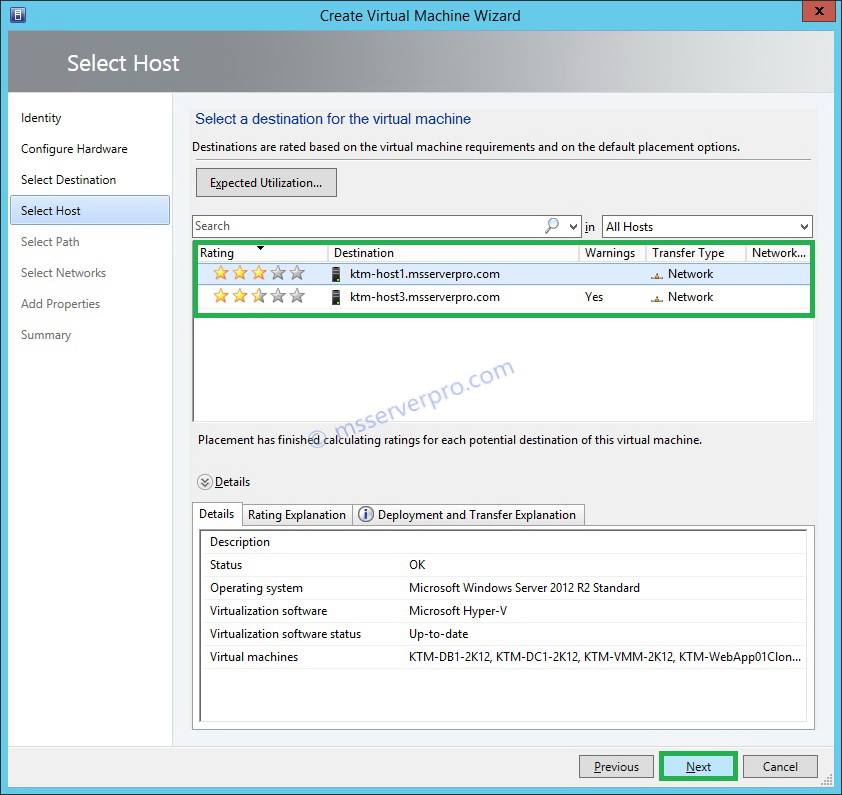Click the Add Properties step
Image resolution: width=842 pixels, height=795 pixels.
pyautogui.click(x=60, y=303)
